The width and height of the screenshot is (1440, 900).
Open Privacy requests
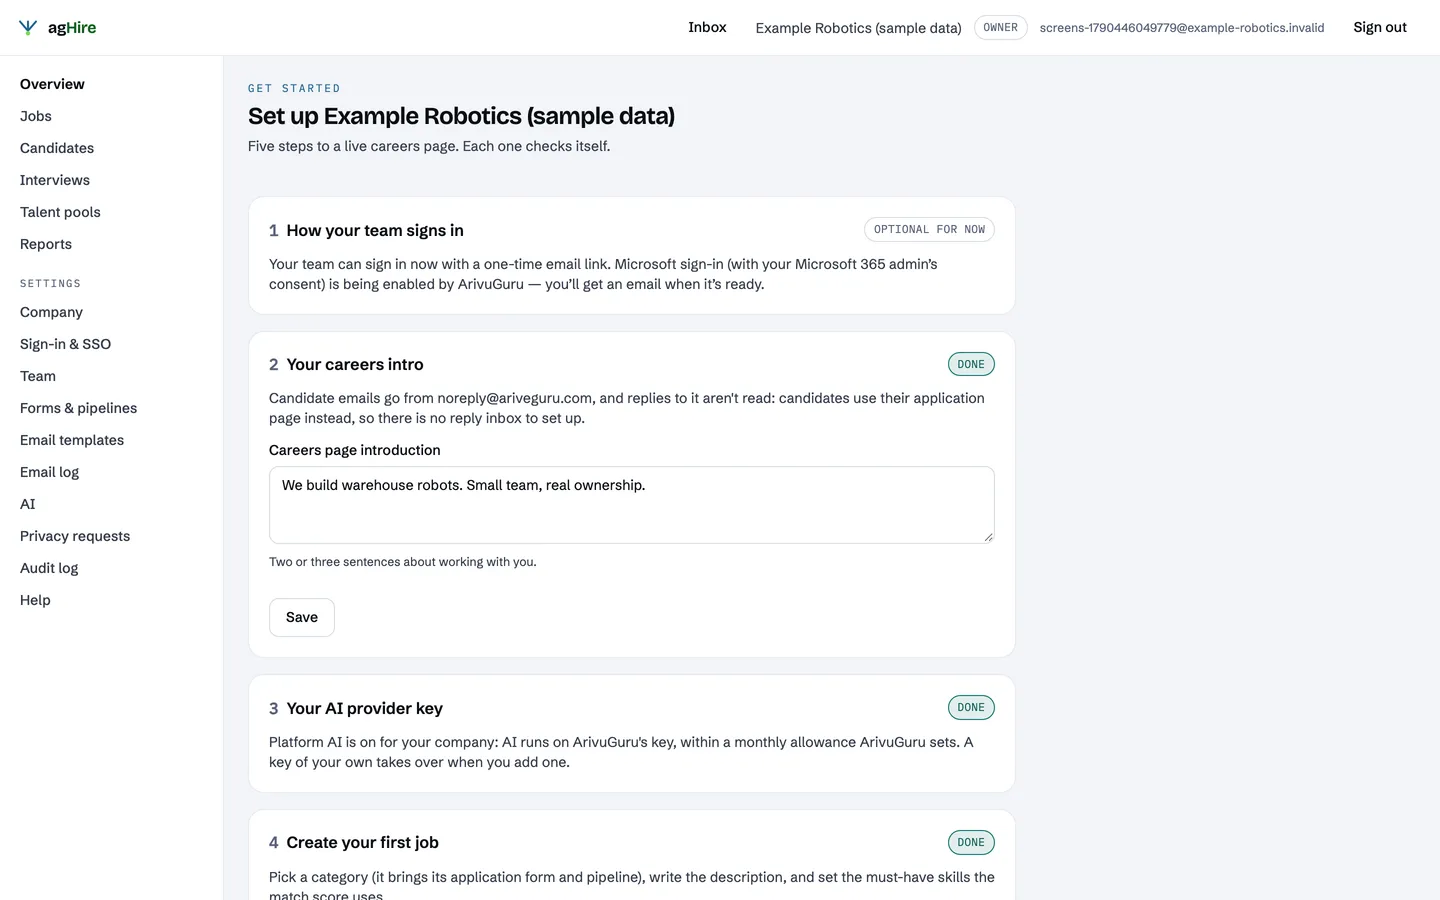(75, 536)
